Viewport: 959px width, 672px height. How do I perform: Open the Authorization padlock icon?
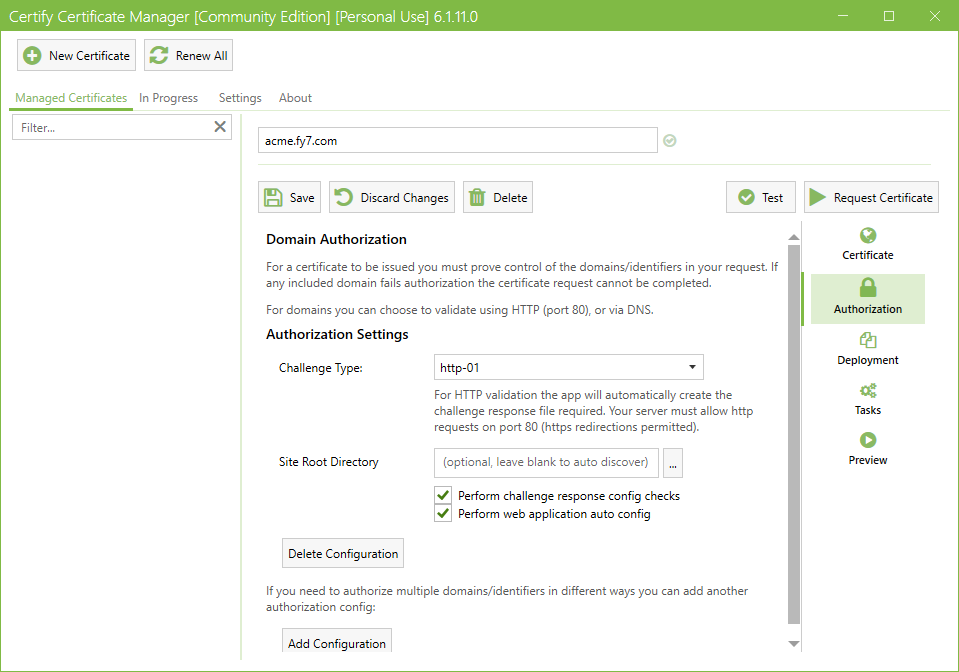point(868,287)
